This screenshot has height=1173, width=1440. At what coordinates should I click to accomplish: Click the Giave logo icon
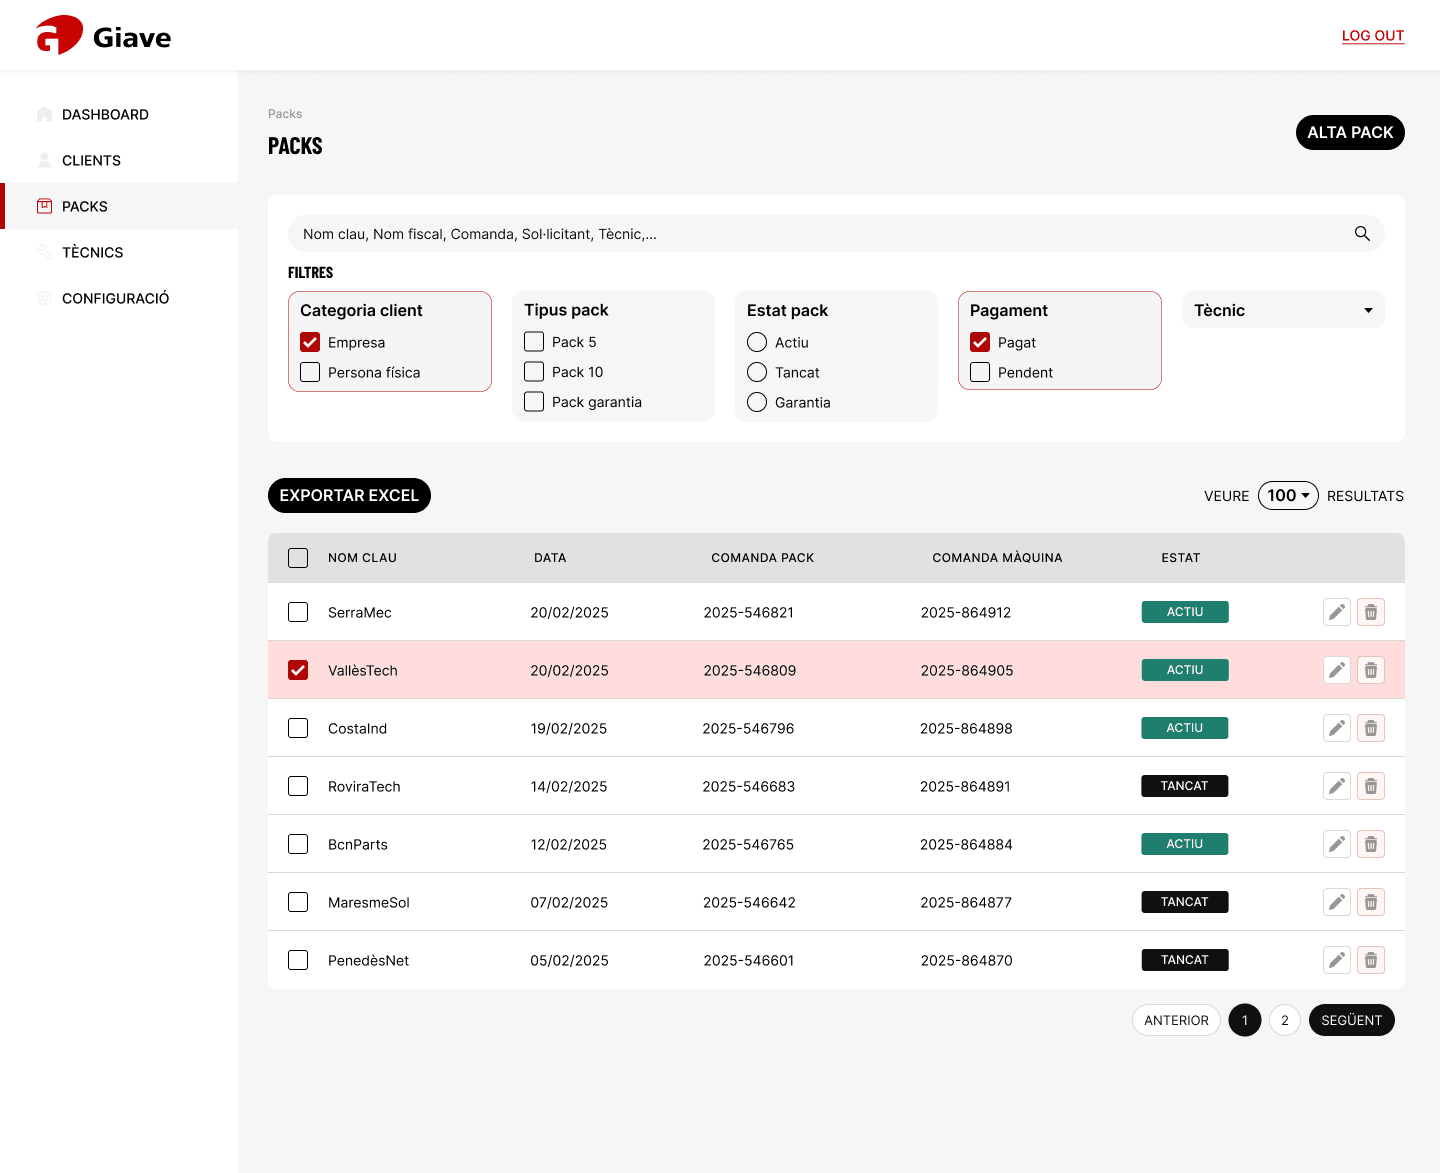tap(59, 36)
